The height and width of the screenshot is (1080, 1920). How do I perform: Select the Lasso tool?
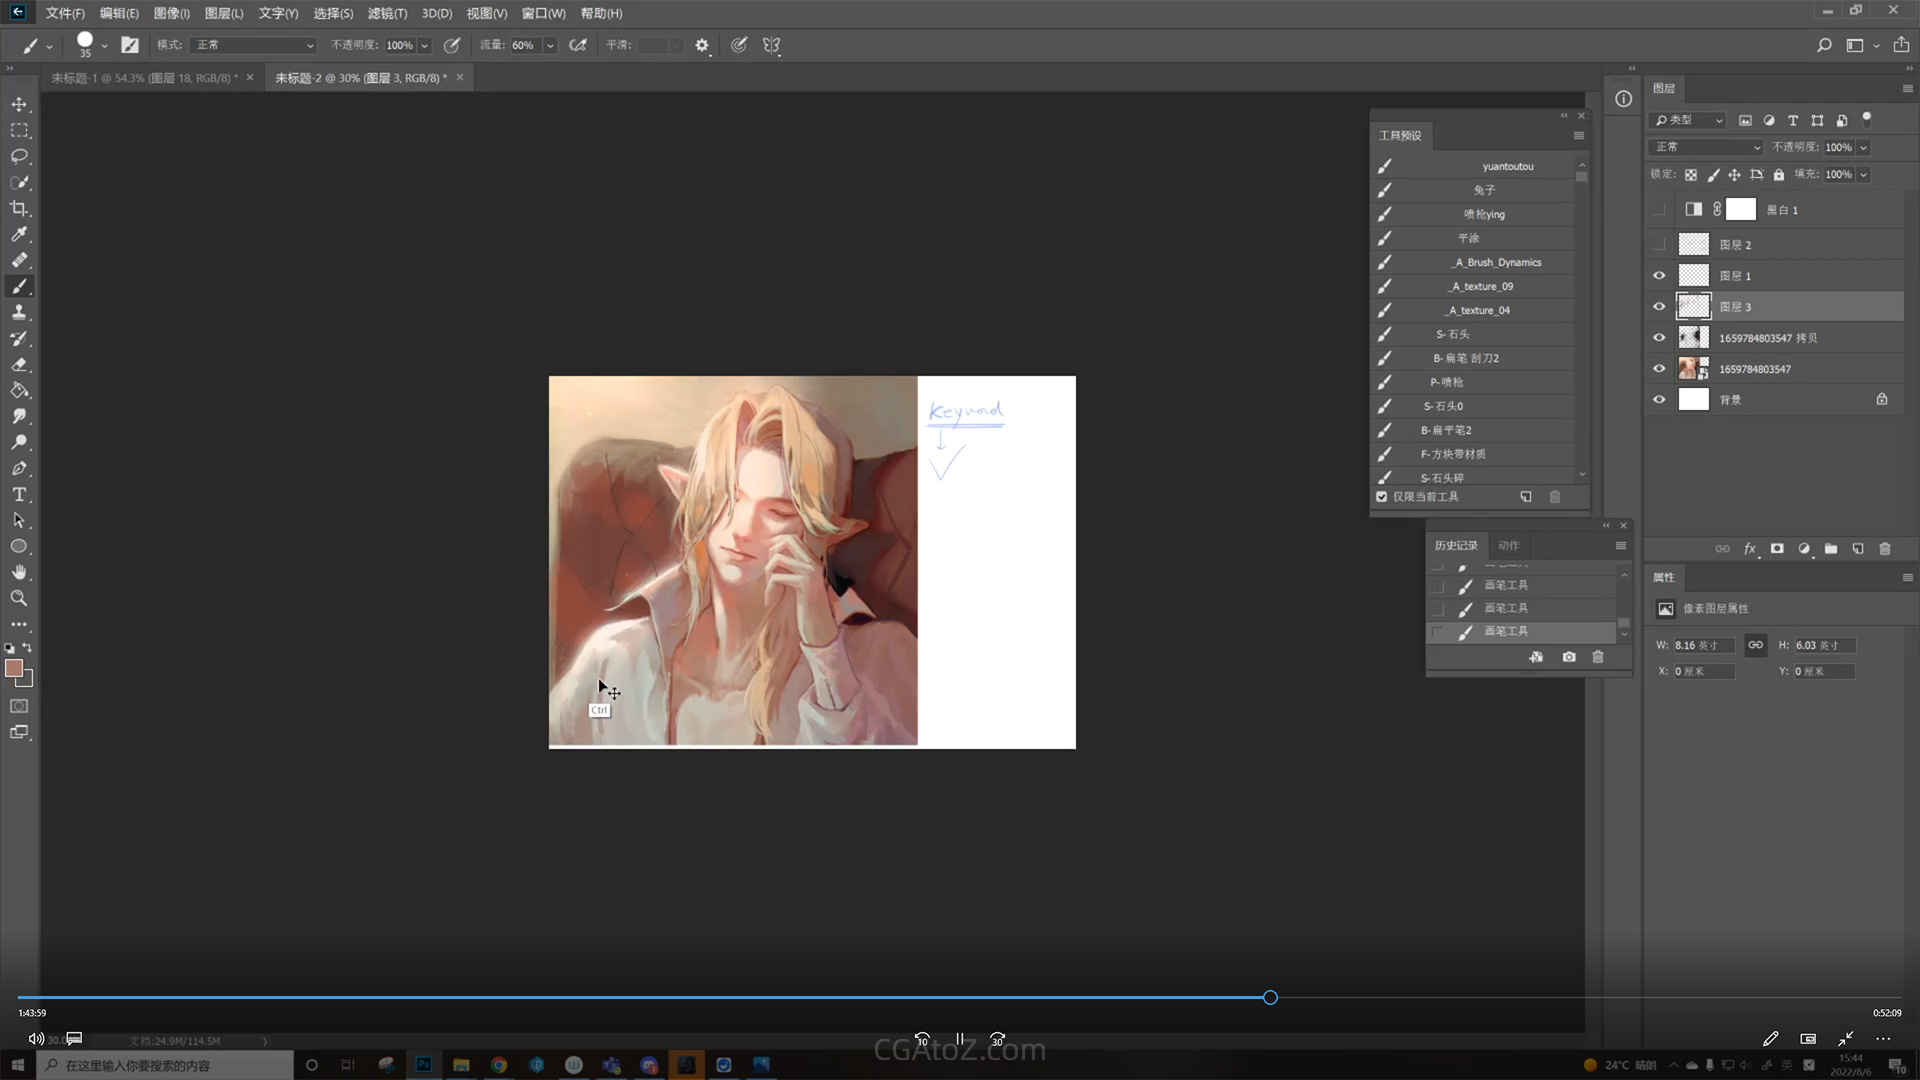point(19,156)
